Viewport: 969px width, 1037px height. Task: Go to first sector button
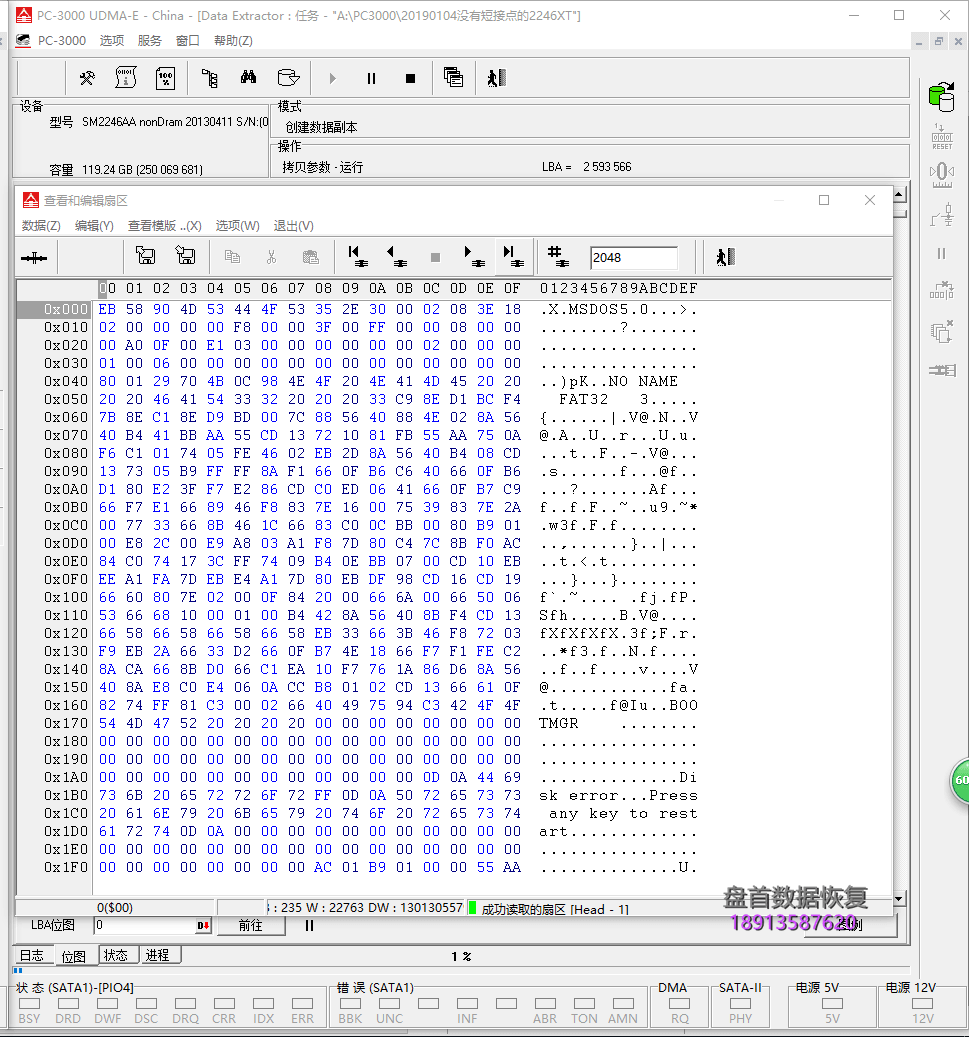[357, 257]
